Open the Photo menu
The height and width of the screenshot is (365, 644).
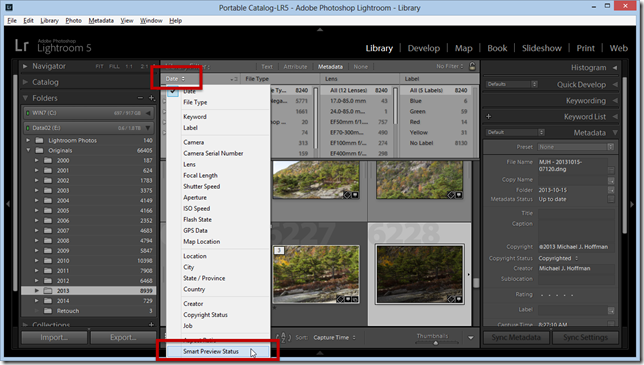pyautogui.click(x=74, y=21)
